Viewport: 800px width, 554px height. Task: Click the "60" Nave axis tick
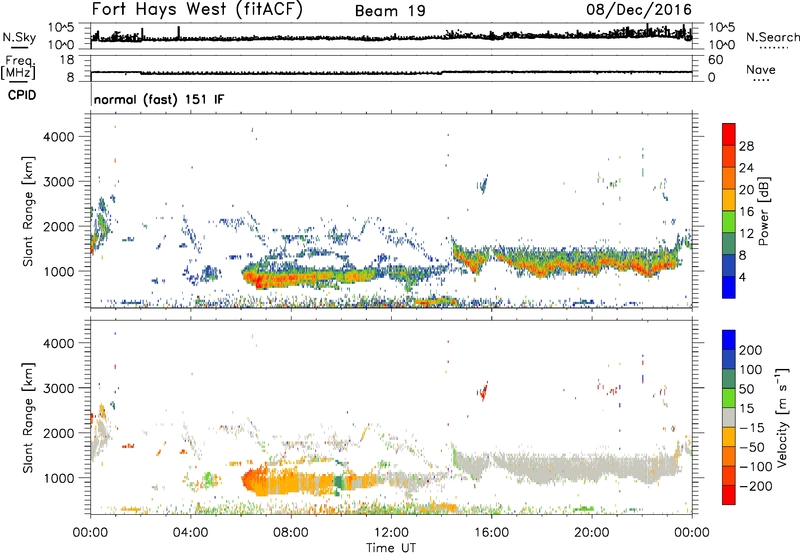point(716,60)
